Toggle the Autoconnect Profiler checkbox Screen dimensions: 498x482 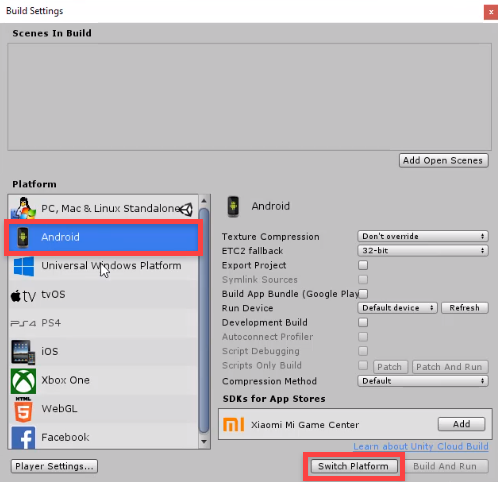coord(363,337)
